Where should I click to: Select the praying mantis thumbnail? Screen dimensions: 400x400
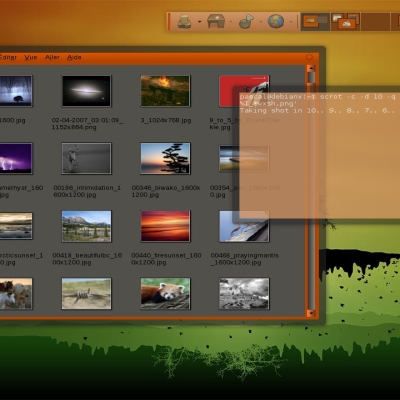click(x=244, y=226)
